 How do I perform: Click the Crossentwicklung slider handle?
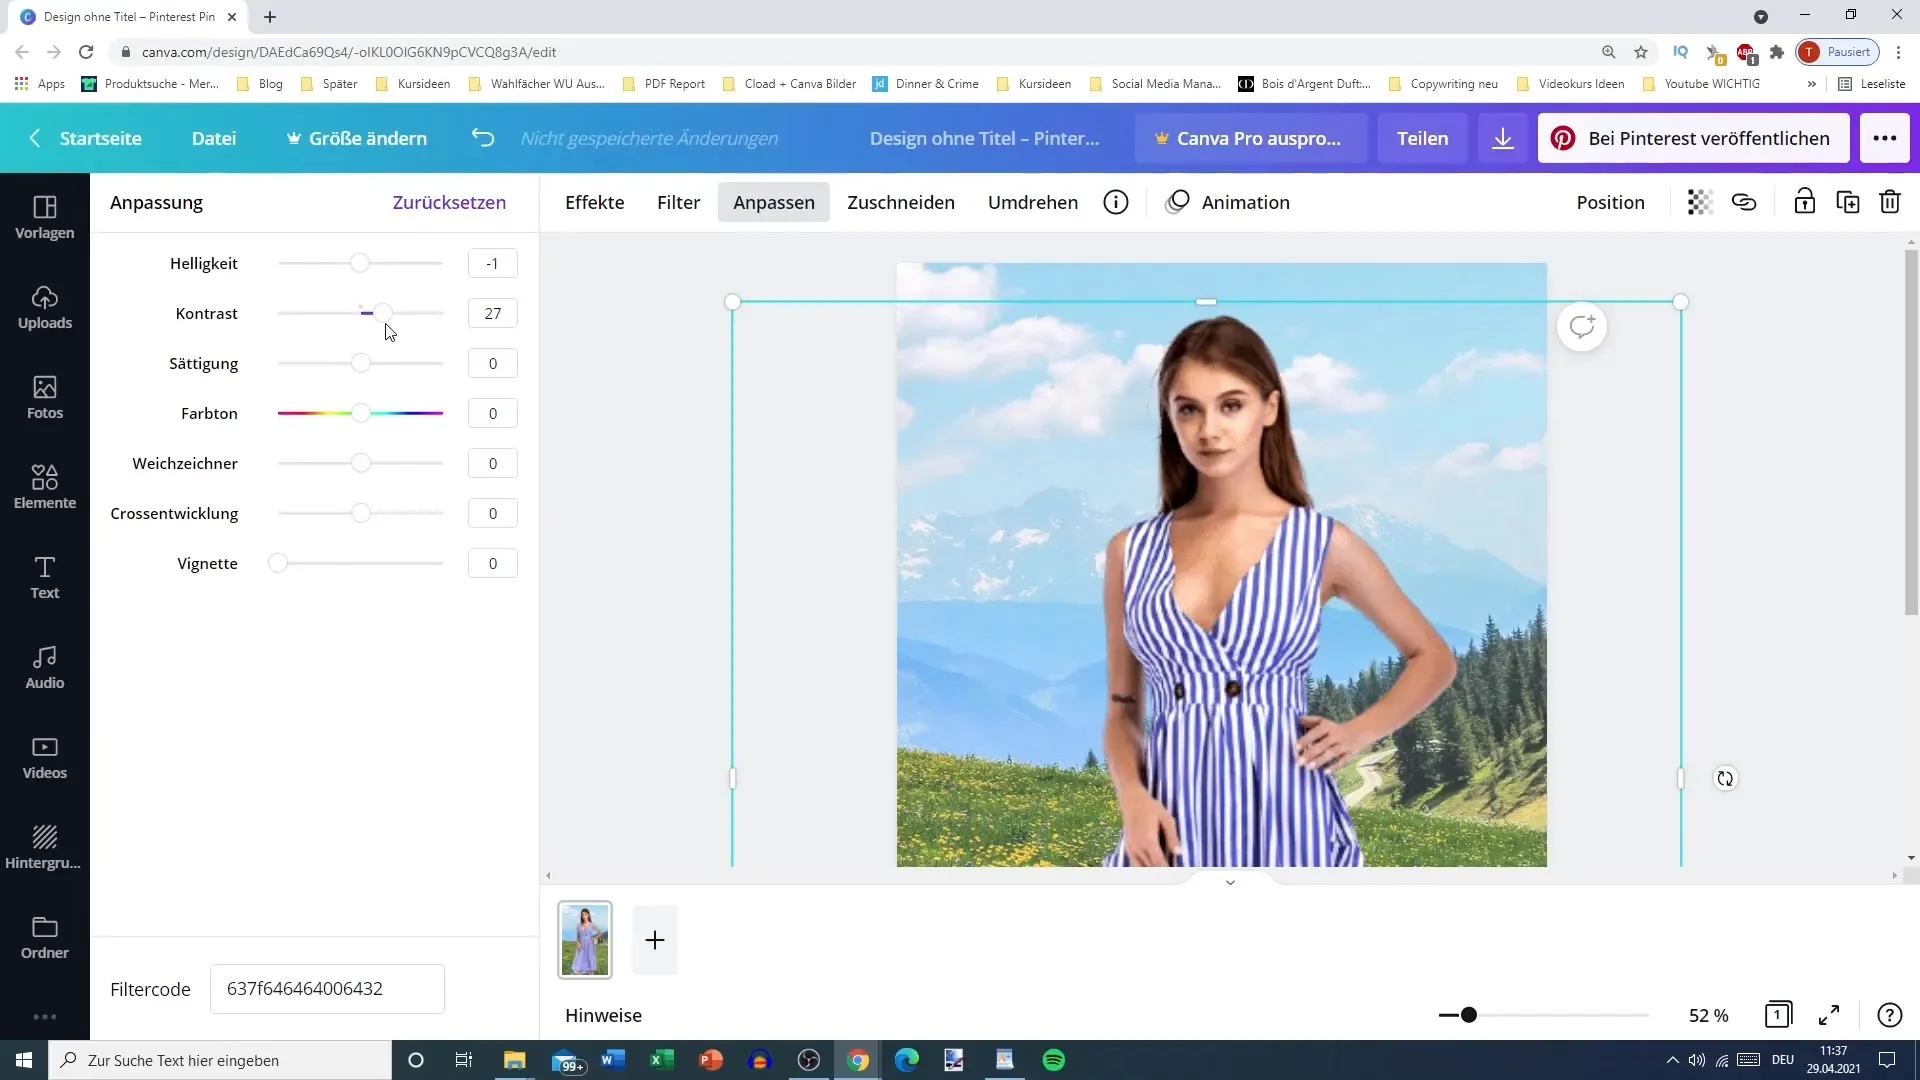(x=360, y=513)
